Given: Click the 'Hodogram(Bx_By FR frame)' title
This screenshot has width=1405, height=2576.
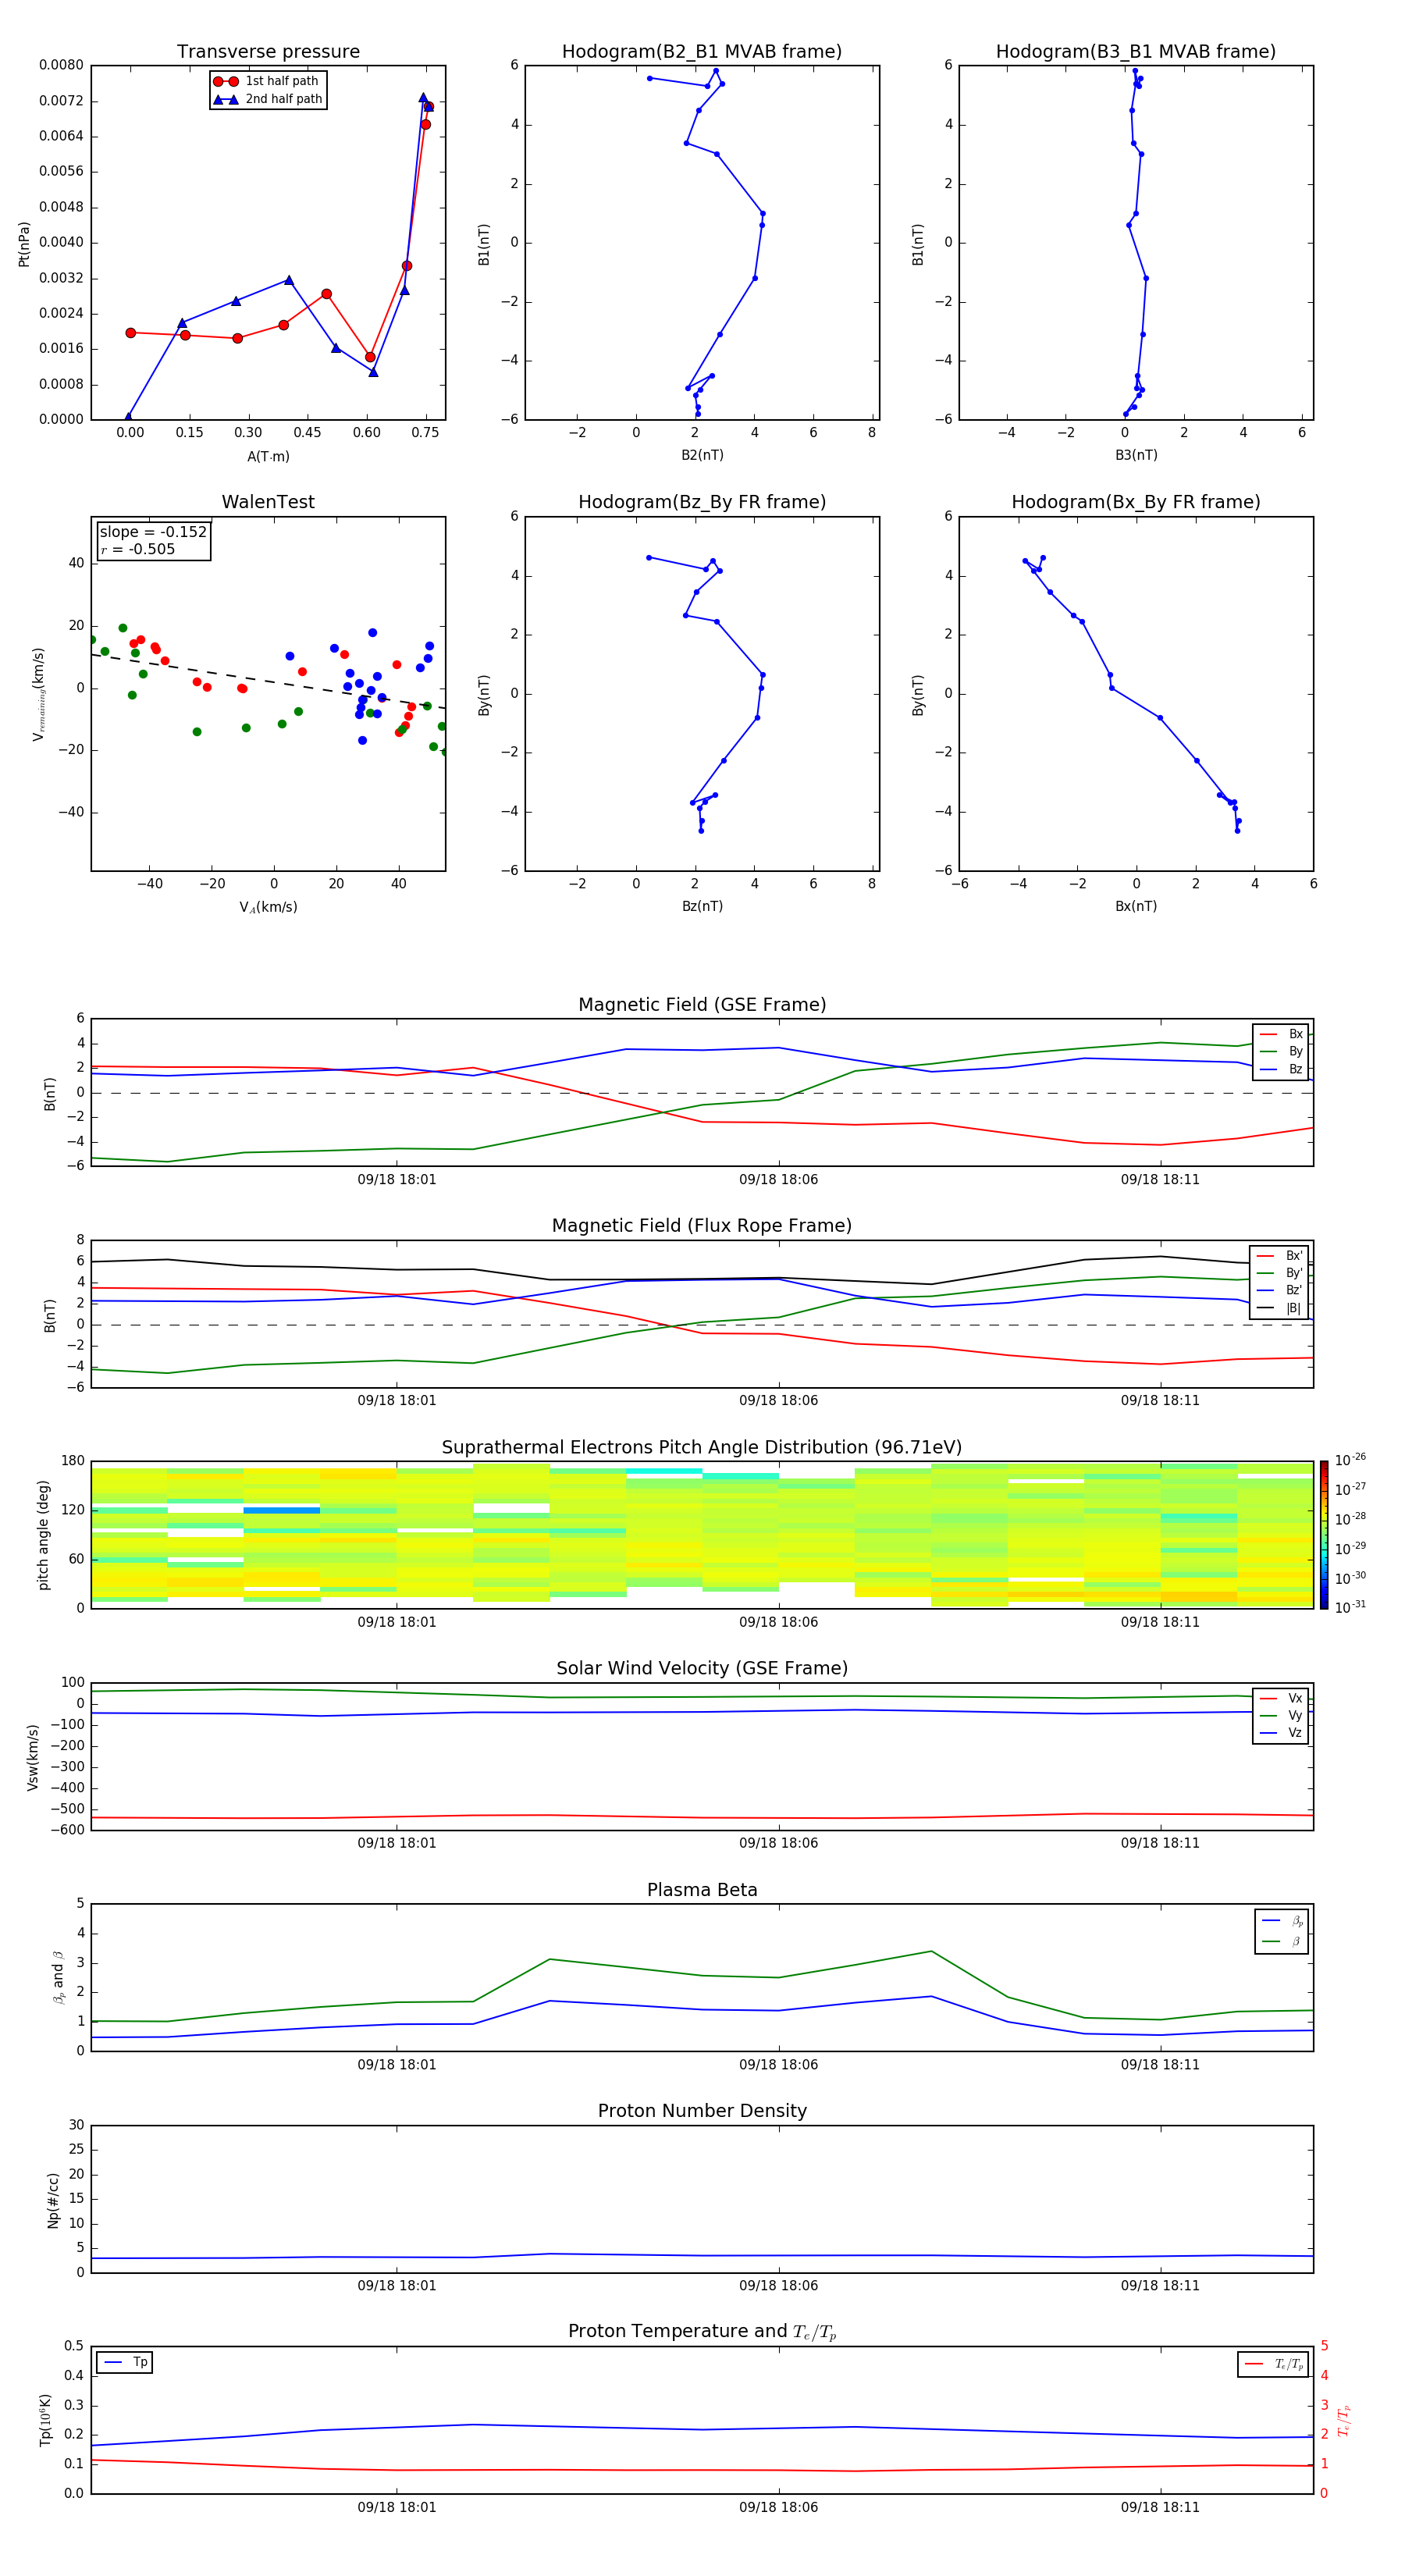Looking at the screenshot, I should pos(1136,502).
